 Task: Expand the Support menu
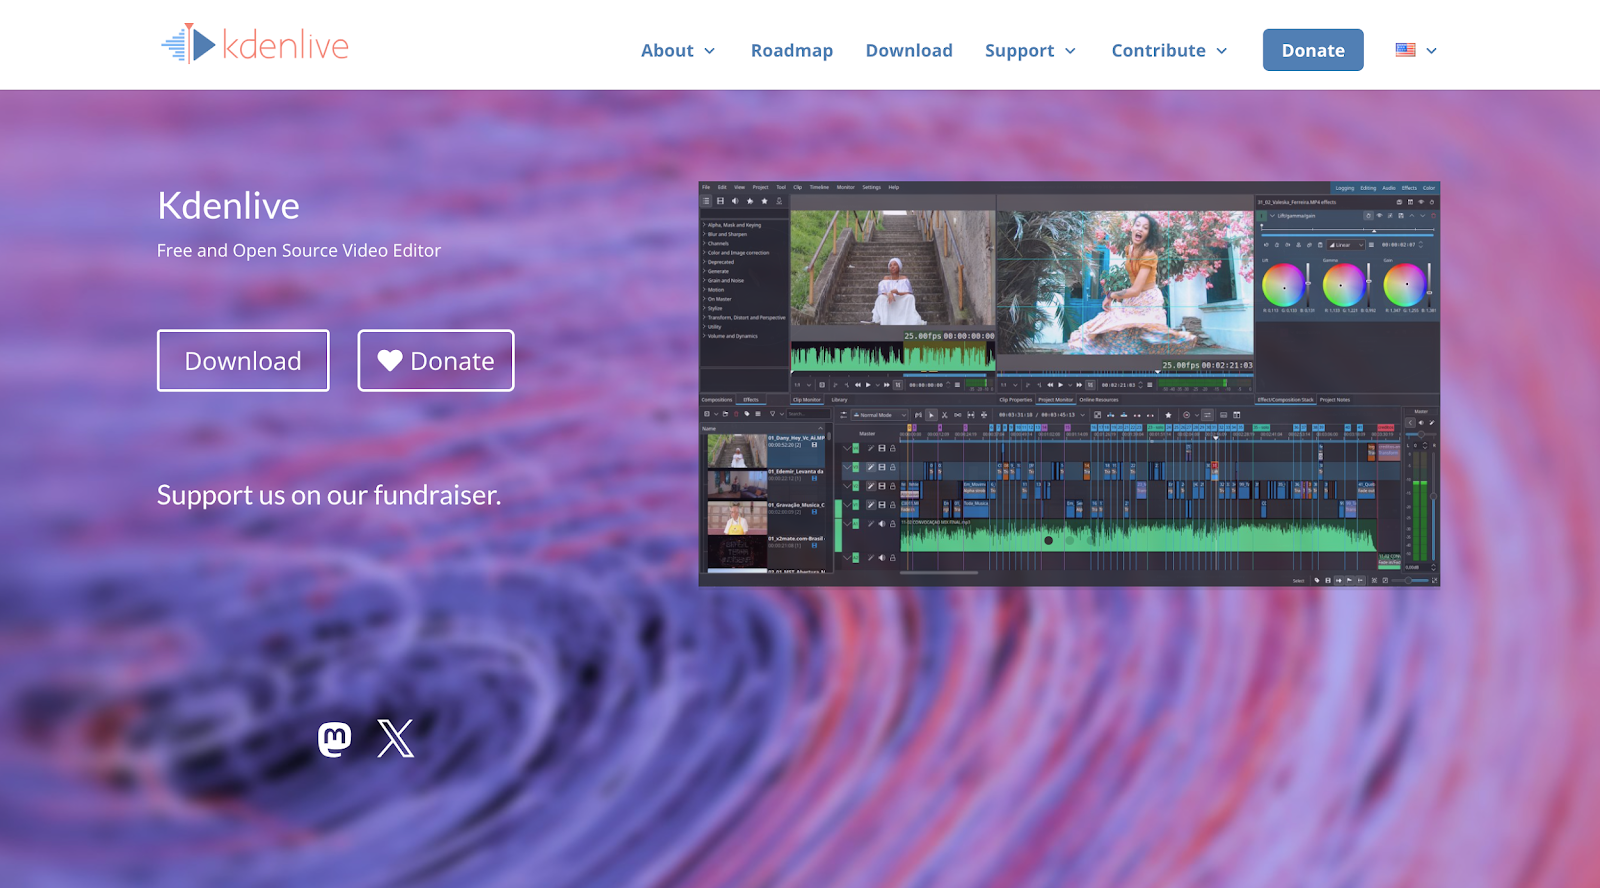[1030, 50]
